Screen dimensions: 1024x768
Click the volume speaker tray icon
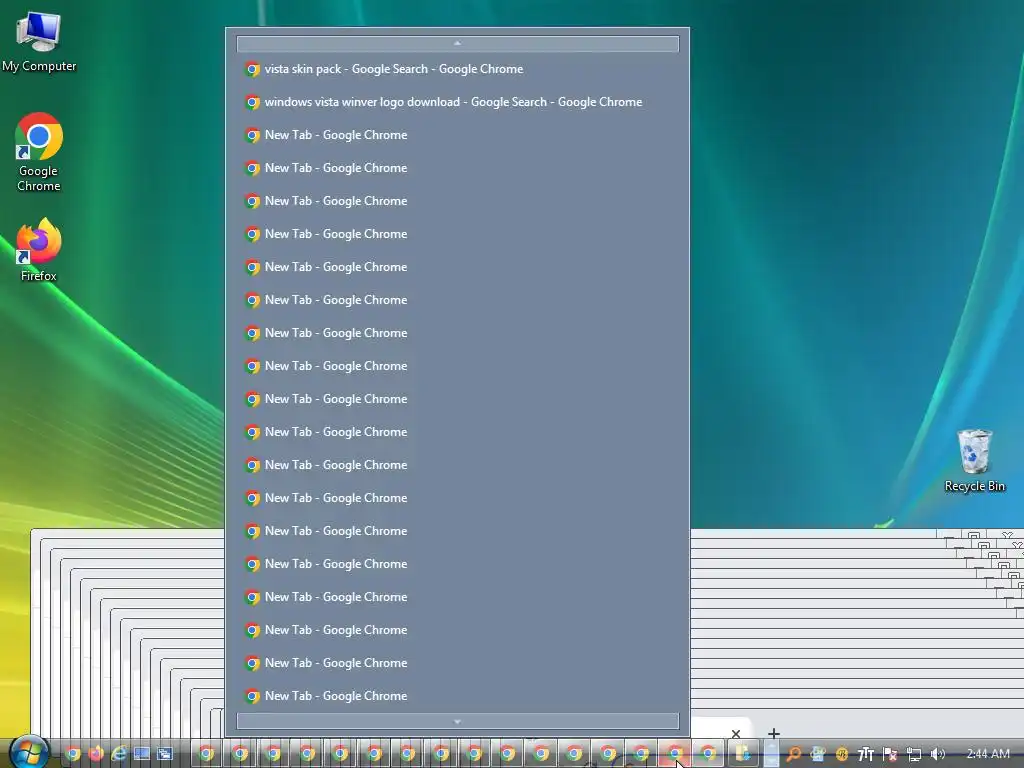(937, 754)
